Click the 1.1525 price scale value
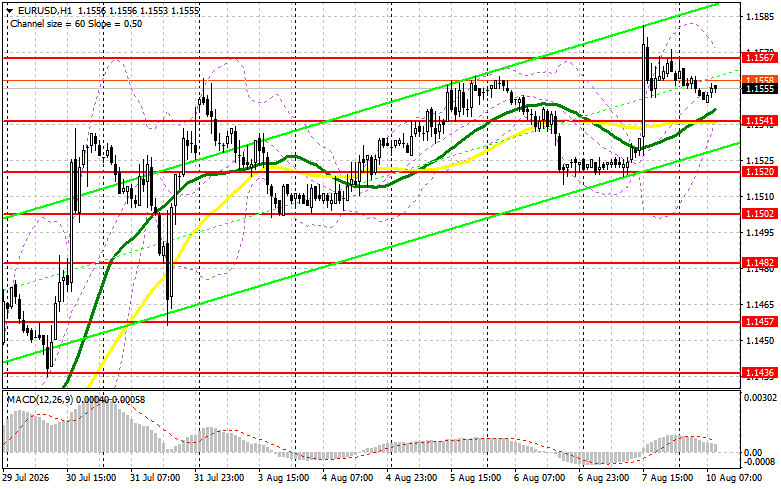 pyautogui.click(x=761, y=160)
